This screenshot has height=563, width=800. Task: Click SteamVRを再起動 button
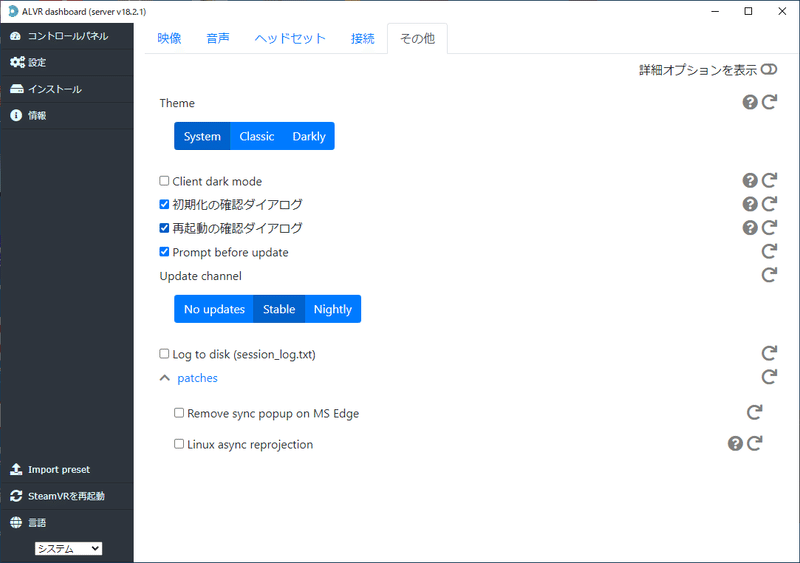pos(67,496)
